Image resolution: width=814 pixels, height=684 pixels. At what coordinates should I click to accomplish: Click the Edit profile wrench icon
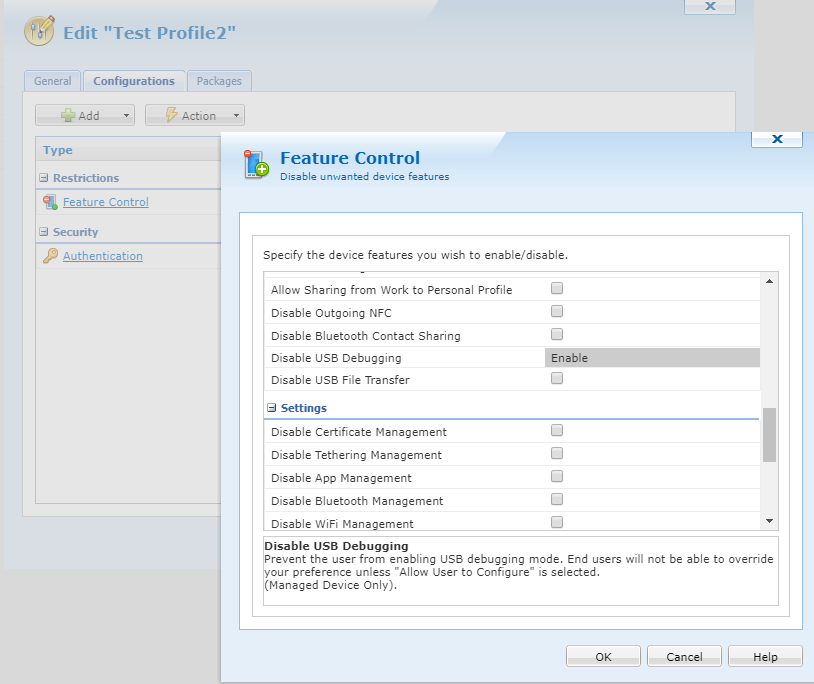pos(40,32)
